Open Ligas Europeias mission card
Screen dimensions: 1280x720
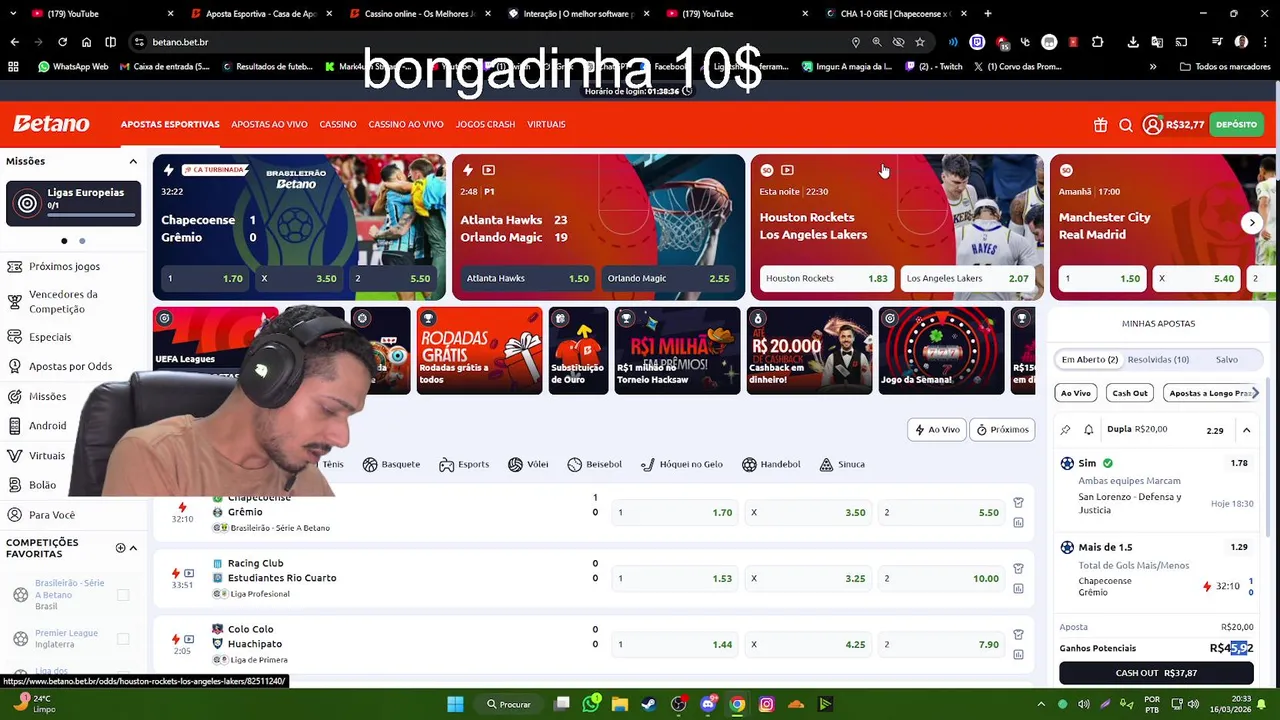73,203
